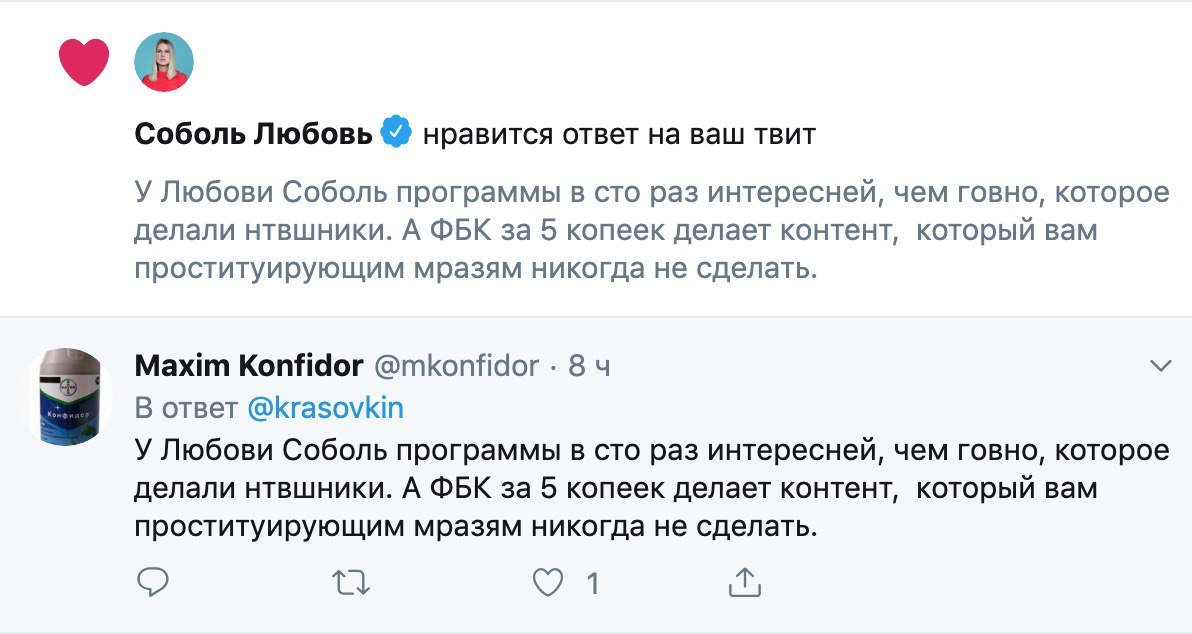Viewport: 1192px width, 634px height.
Task: Open Соболь Любовь's round profile avatar
Action: click(164, 62)
